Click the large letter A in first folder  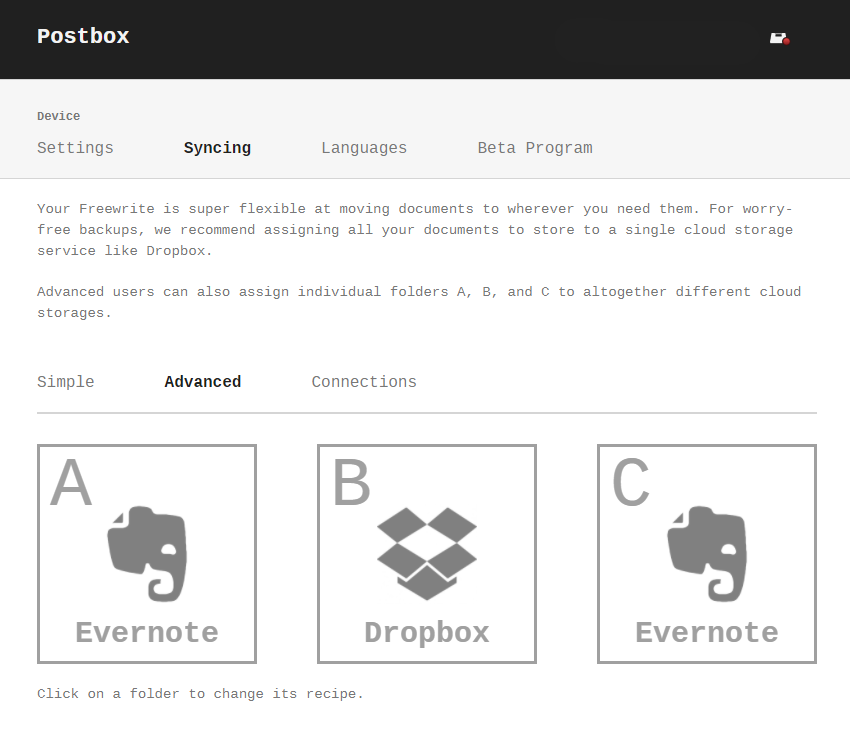coord(71,482)
